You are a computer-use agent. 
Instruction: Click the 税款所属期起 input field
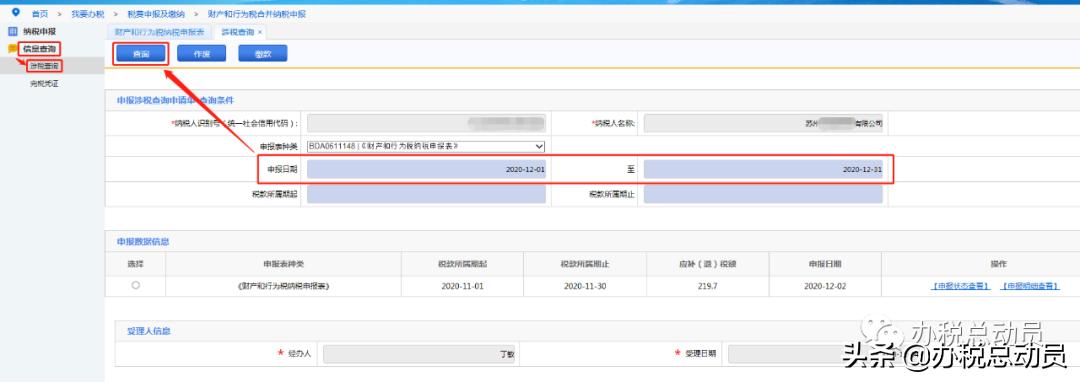point(426,194)
